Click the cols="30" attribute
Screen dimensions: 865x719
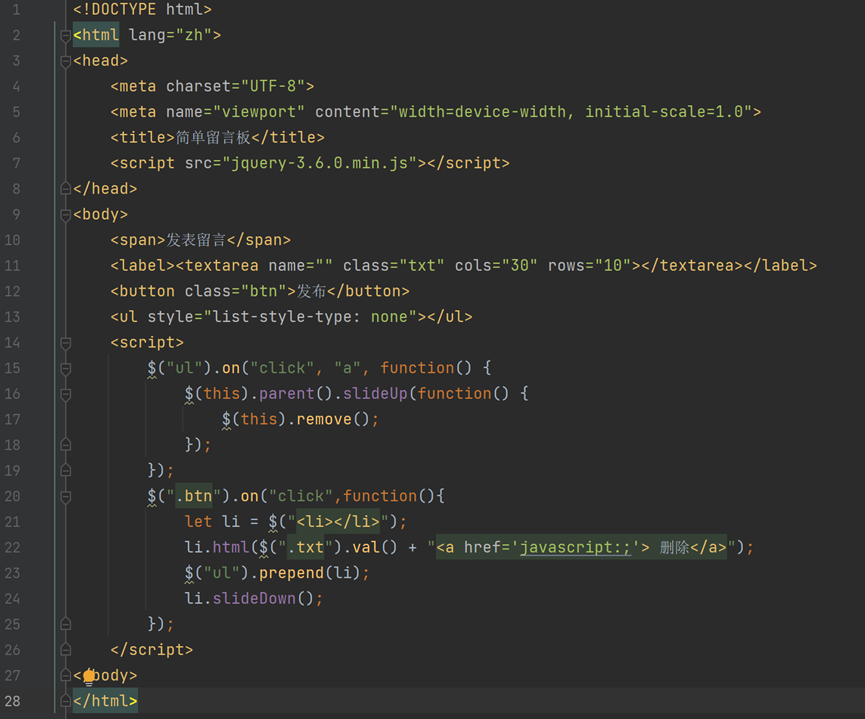(x=496, y=265)
